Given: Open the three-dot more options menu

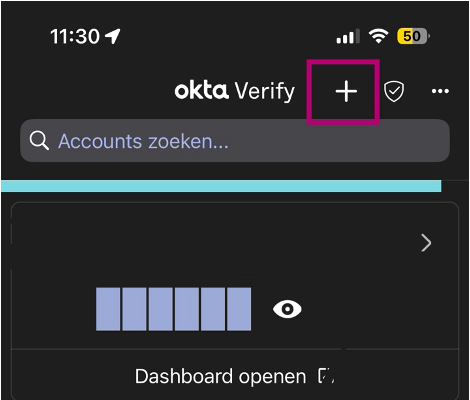Looking at the screenshot, I should pos(440,91).
